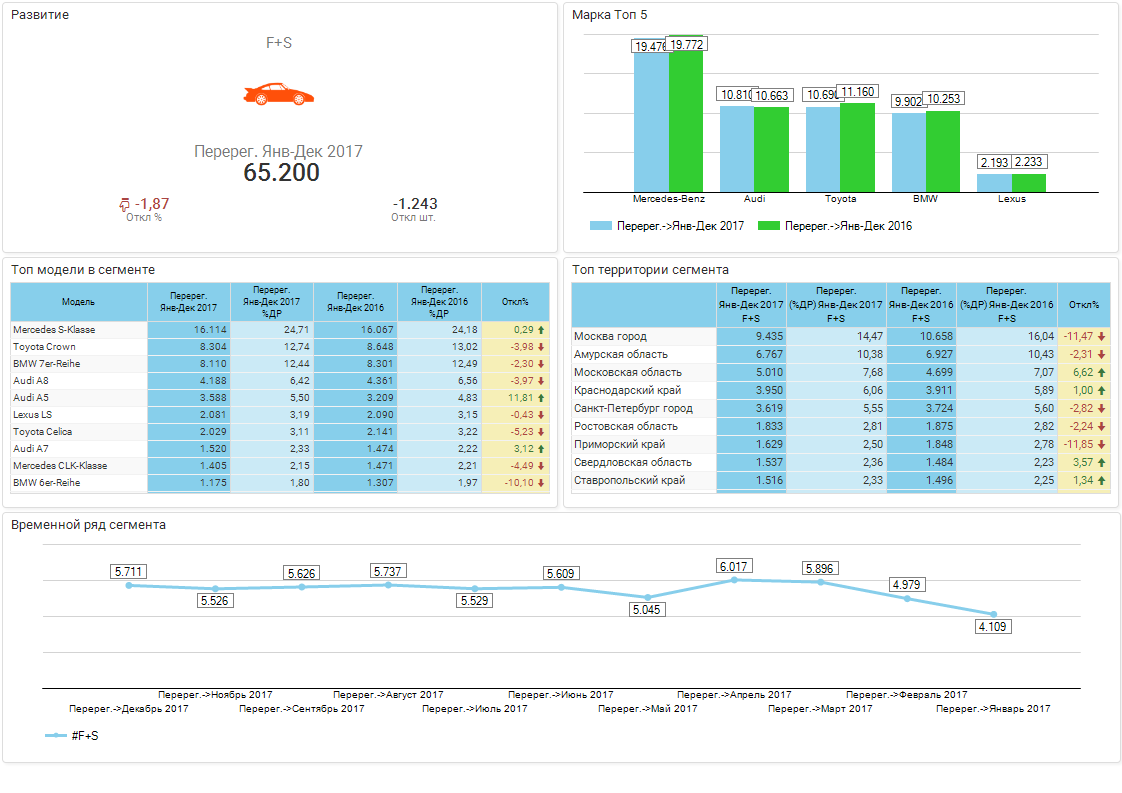Click Откл% header in the models table
The height and width of the screenshot is (793, 1122).
pyautogui.click(x=515, y=302)
